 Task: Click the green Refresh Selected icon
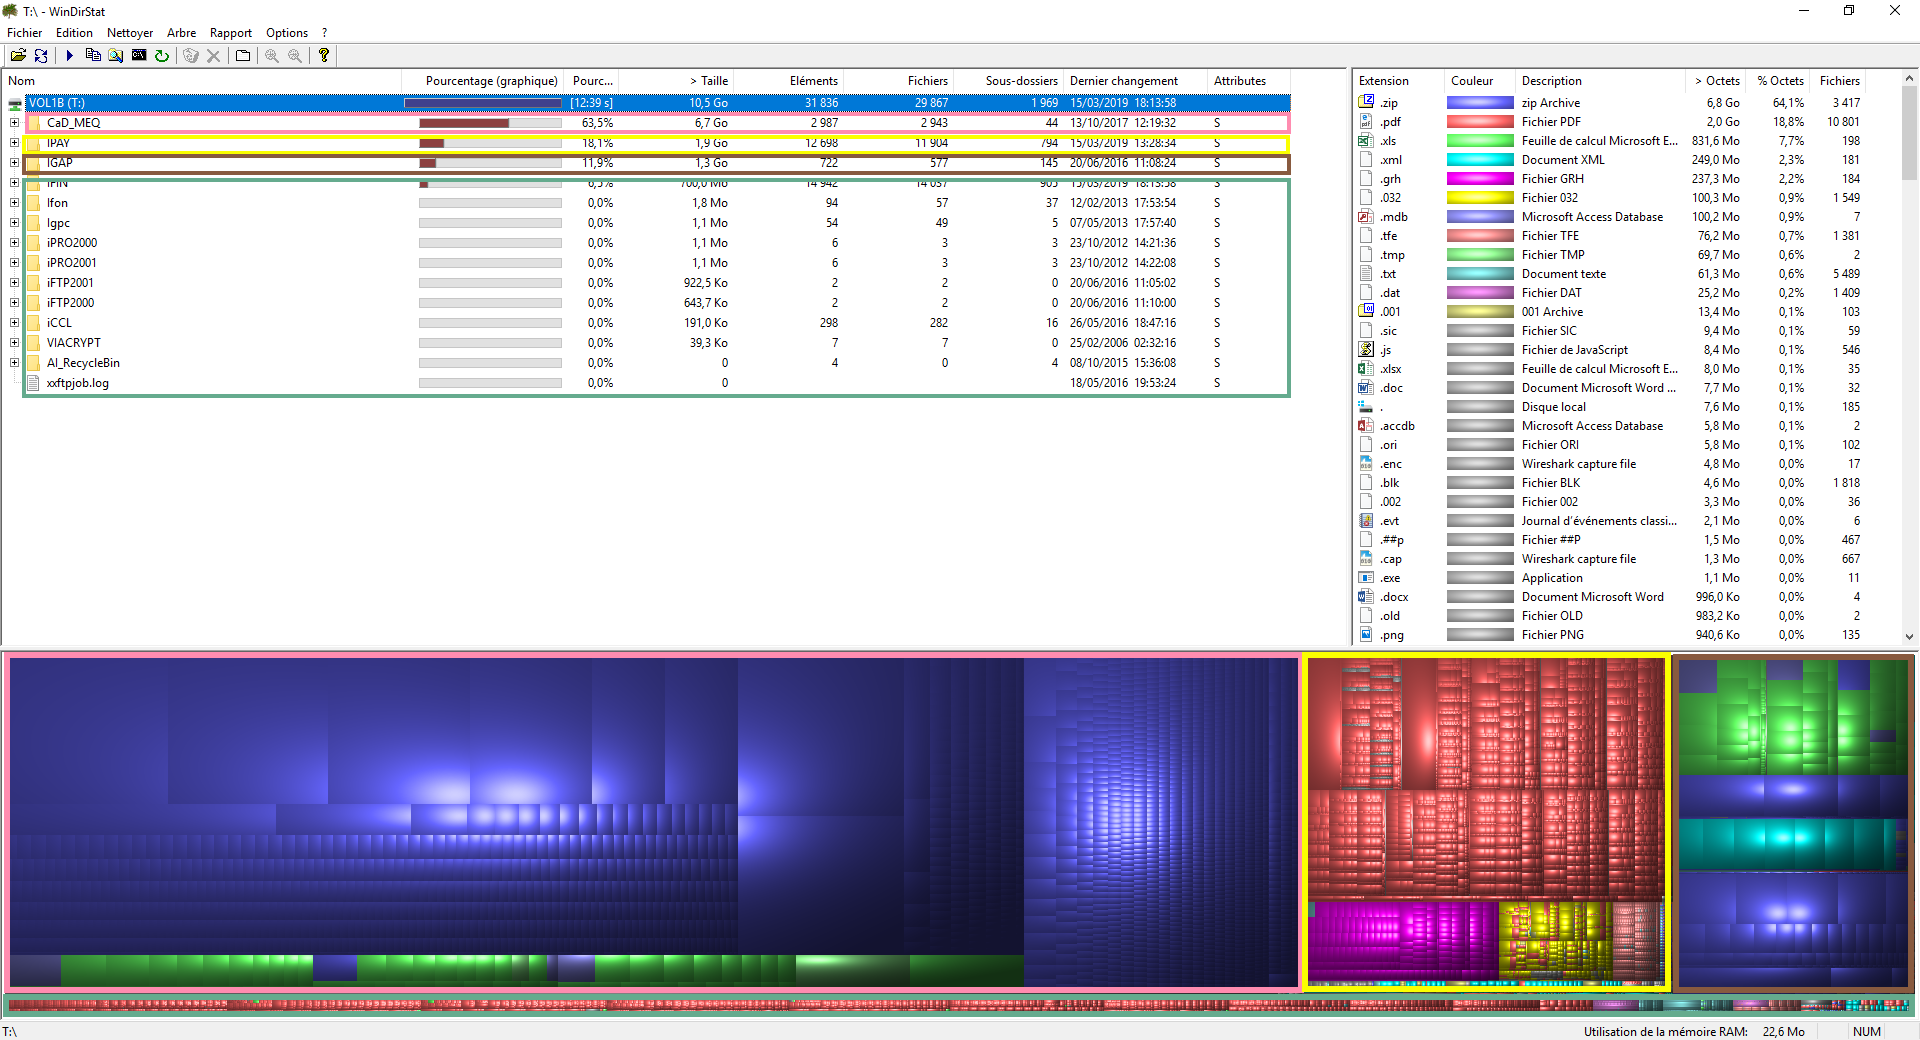click(x=162, y=56)
